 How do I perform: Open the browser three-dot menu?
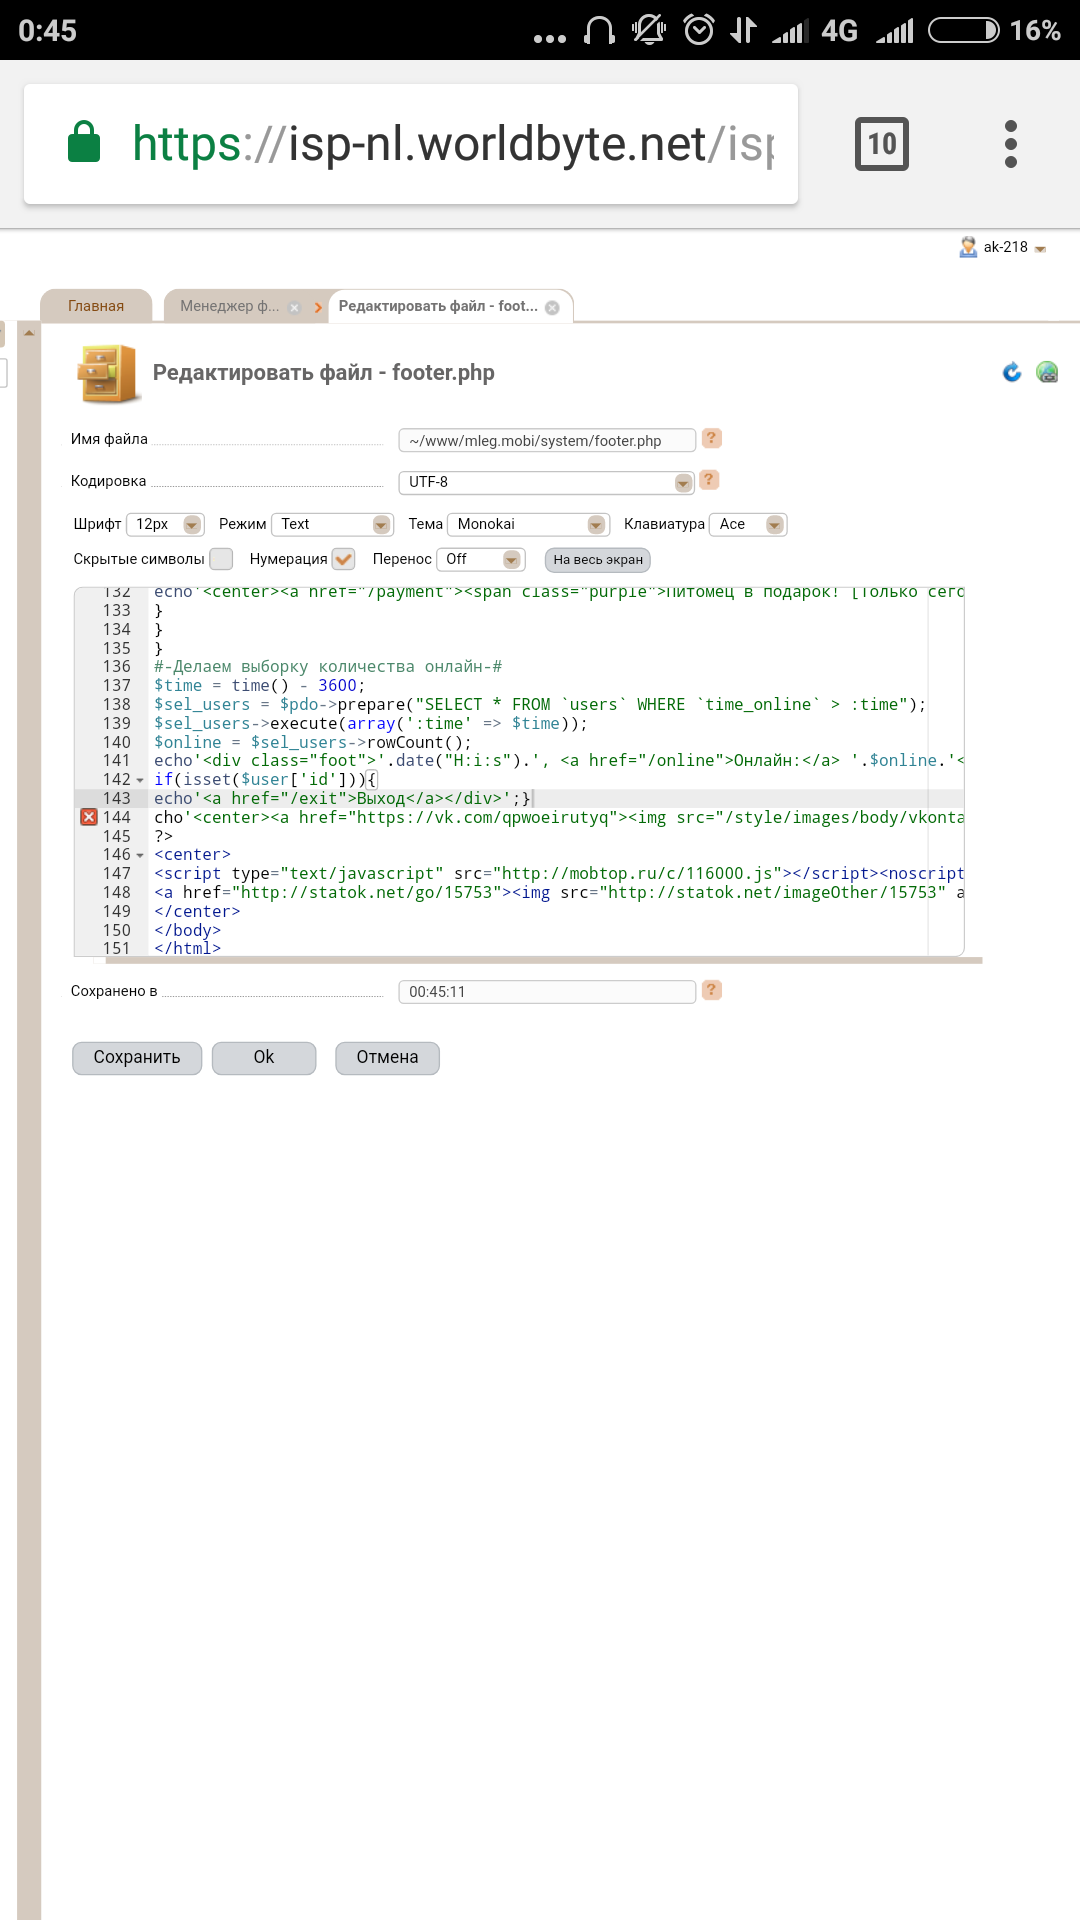coord(1010,144)
